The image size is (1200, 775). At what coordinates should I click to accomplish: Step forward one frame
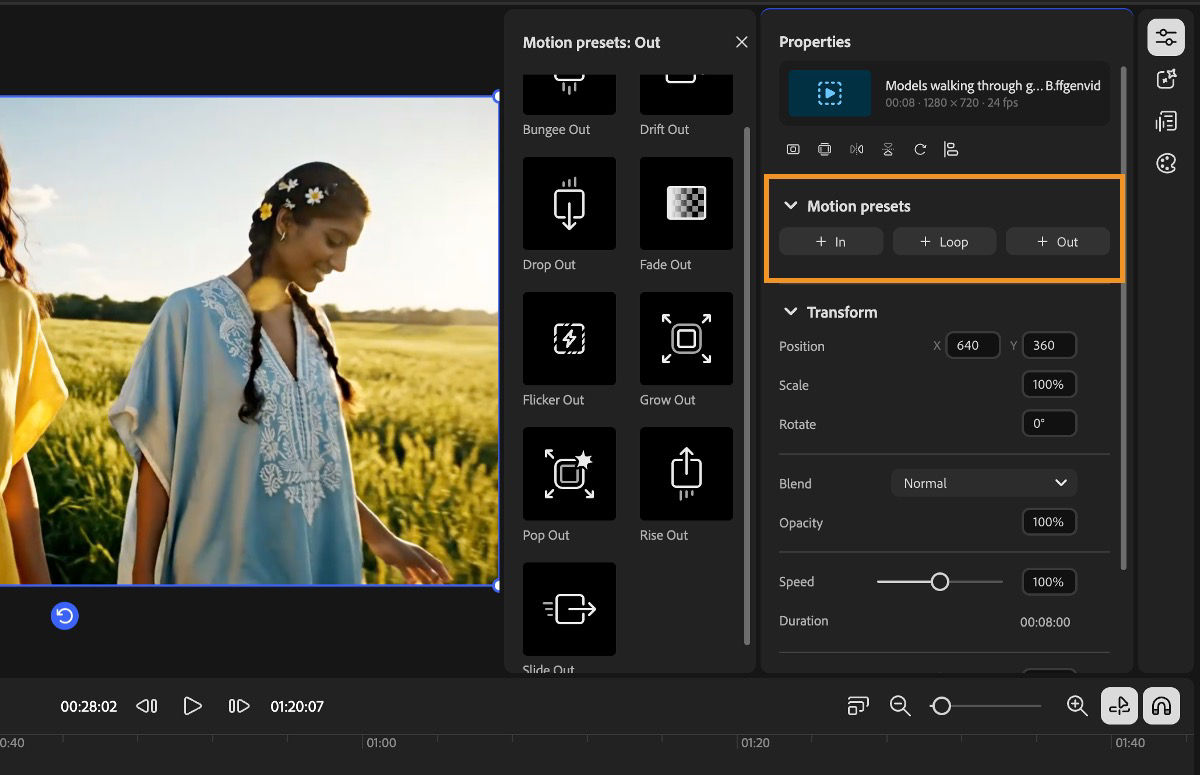pyautogui.click(x=239, y=706)
